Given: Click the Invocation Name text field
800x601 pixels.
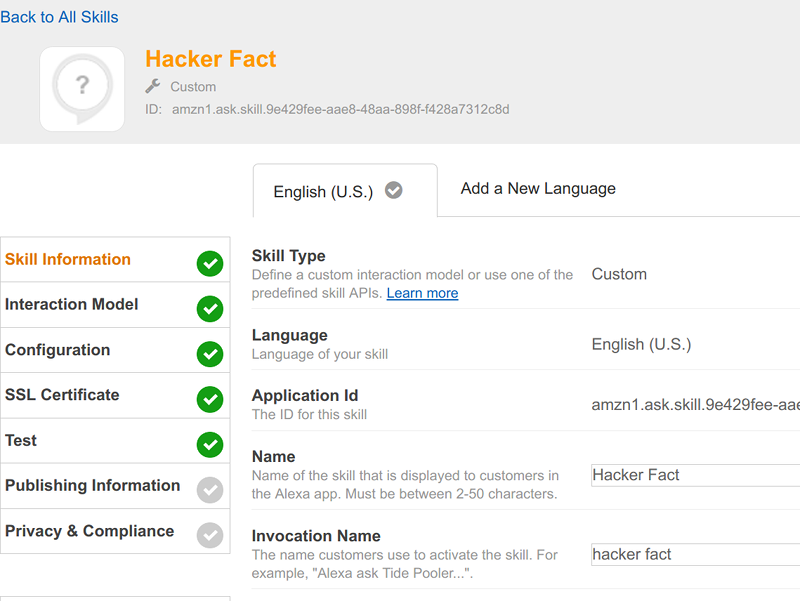Looking at the screenshot, I should [695, 555].
